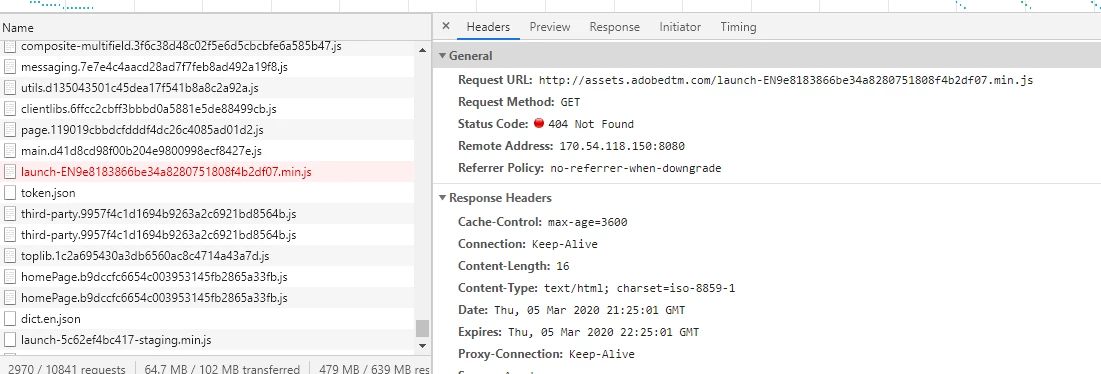
Task: Click file icon beside token.json
Action: 10,193
